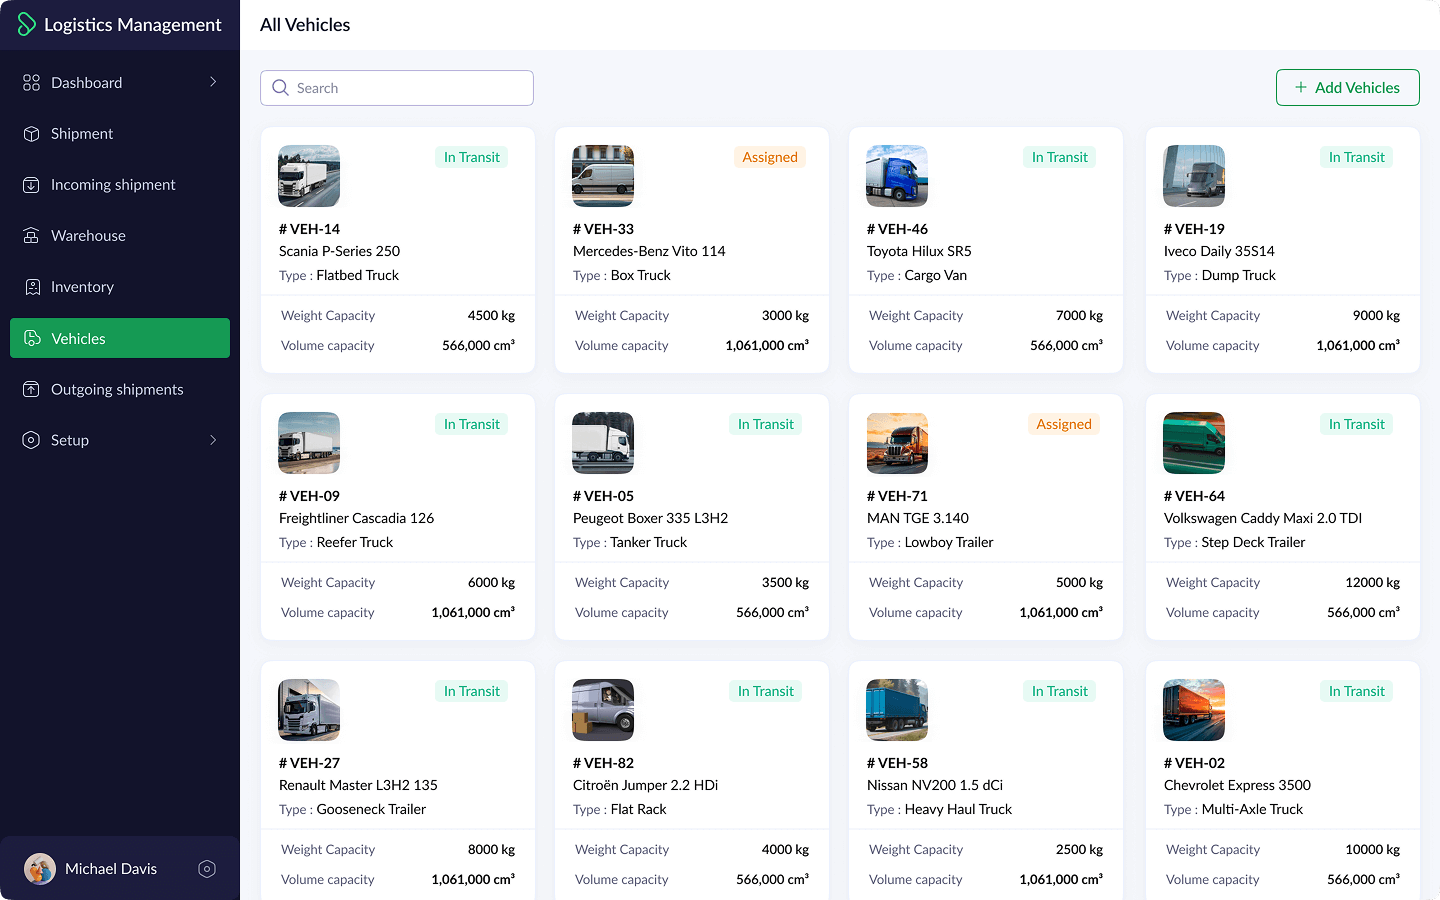Open the VEH-46 blue truck thumbnail
The width and height of the screenshot is (1440, 900).
coord(897,176)
